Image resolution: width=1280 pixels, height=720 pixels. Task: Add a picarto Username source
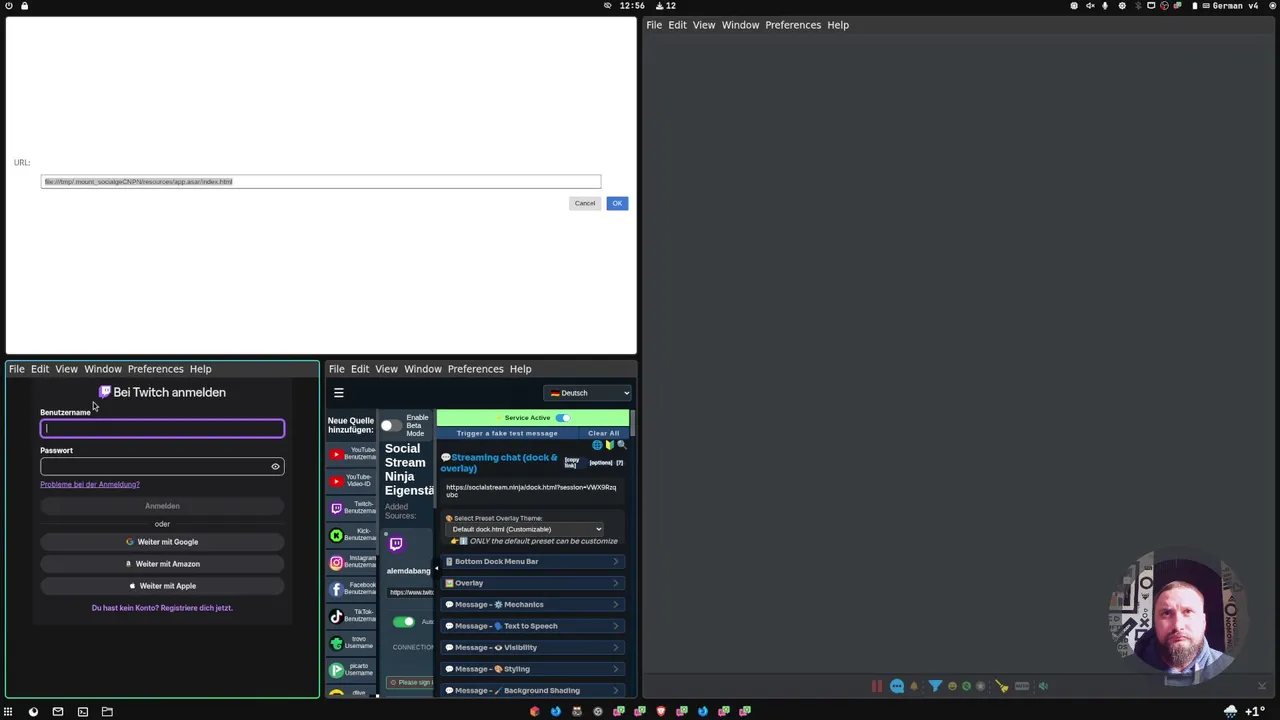pos(352,670)
